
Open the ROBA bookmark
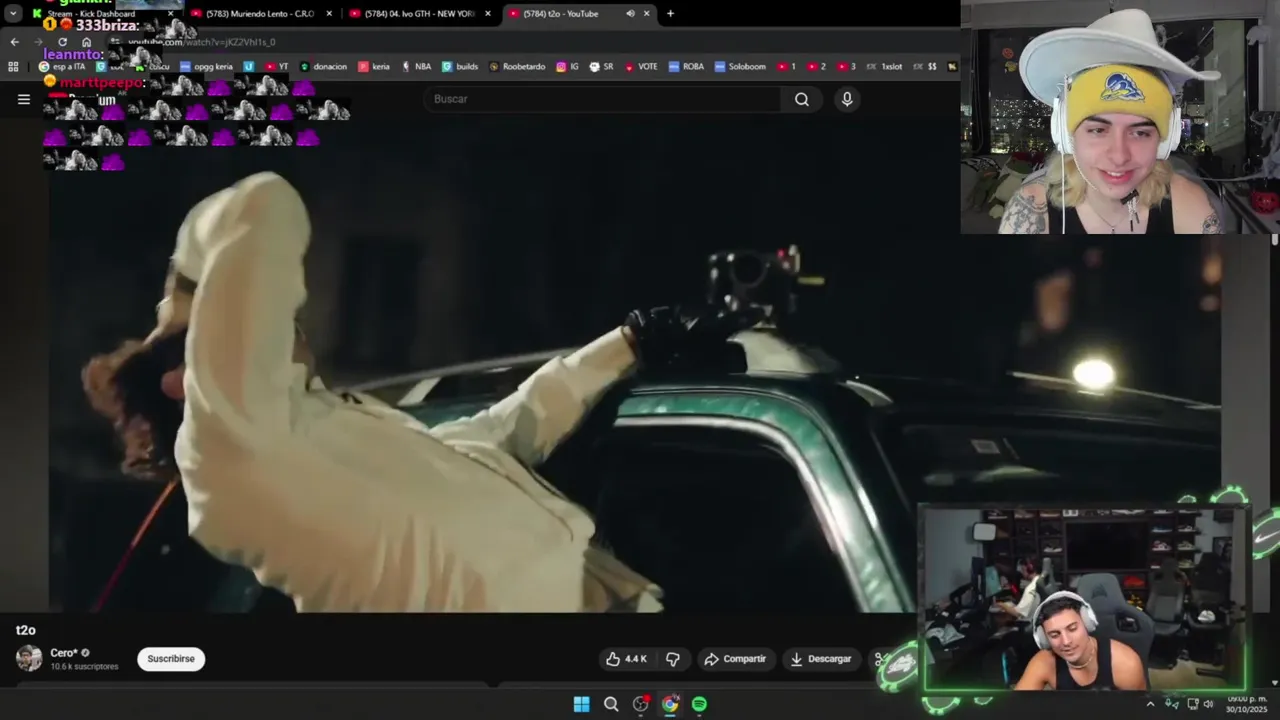(x=687, y=67)
